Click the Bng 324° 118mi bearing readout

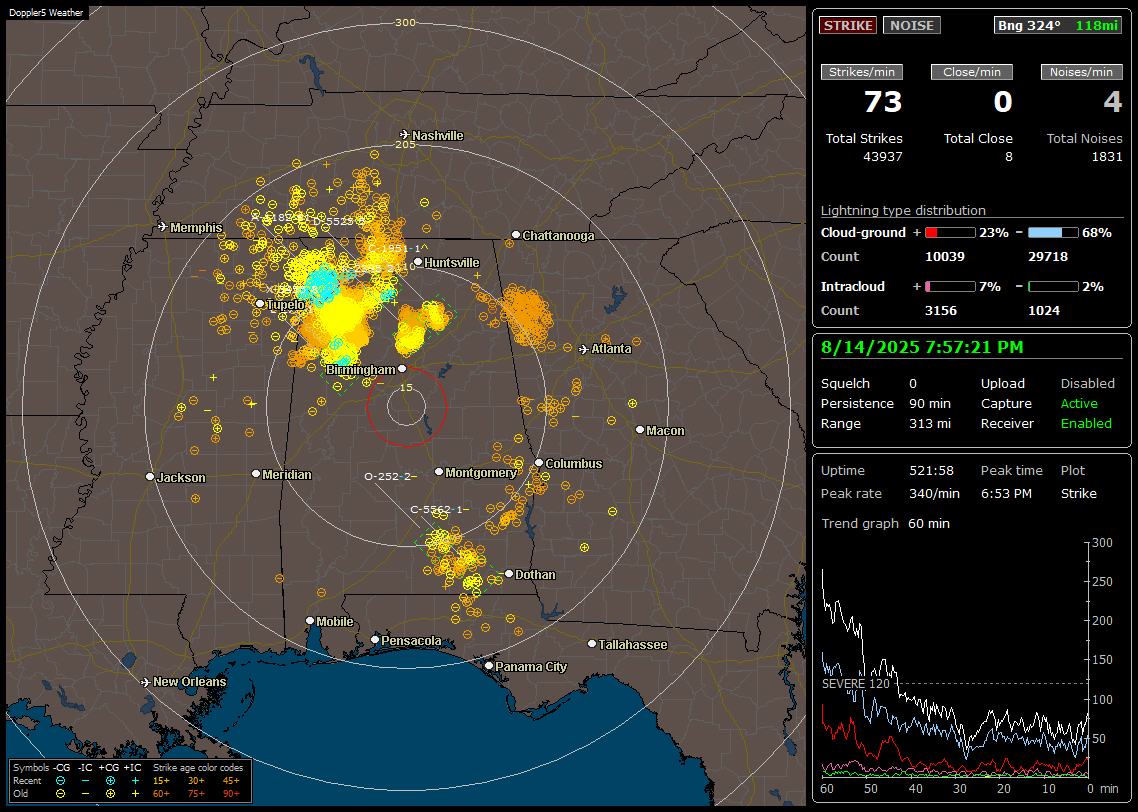tap(1057, 25)
